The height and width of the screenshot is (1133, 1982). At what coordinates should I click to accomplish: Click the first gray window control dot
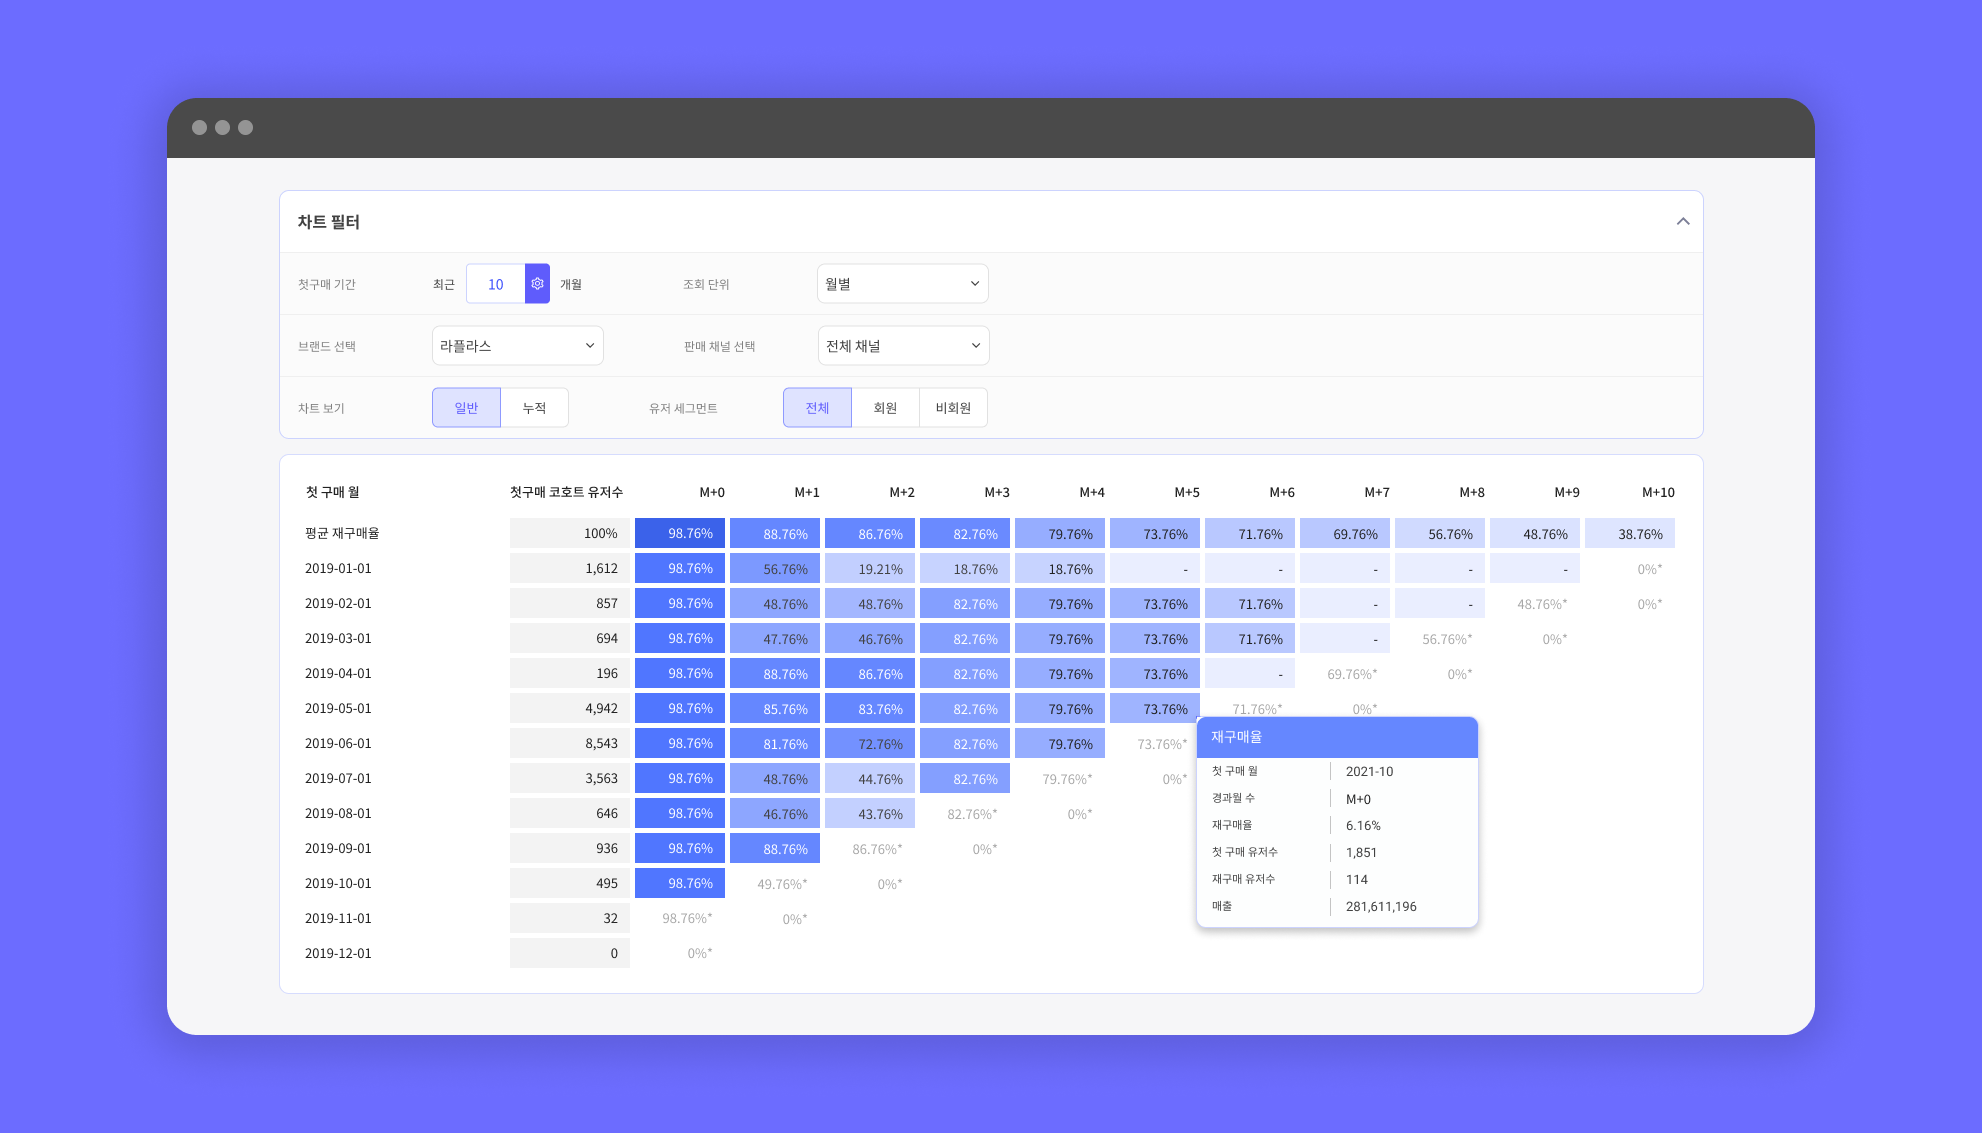[199, 128]
